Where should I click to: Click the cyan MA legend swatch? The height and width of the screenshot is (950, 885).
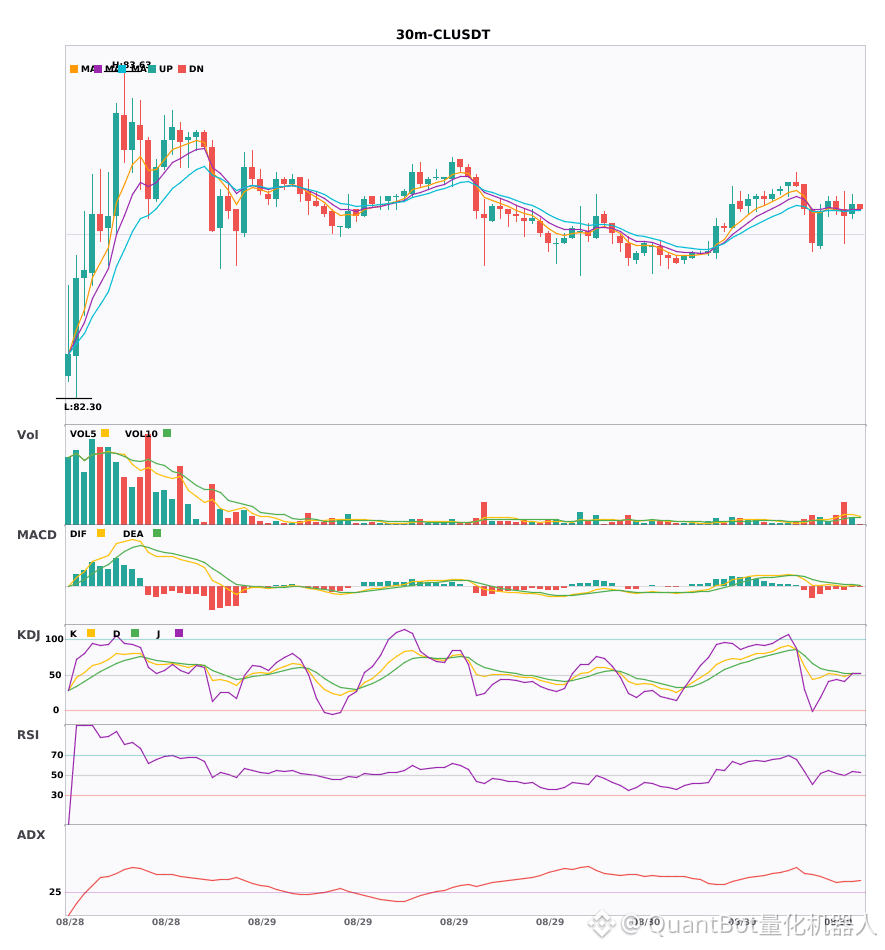(122, 69)
